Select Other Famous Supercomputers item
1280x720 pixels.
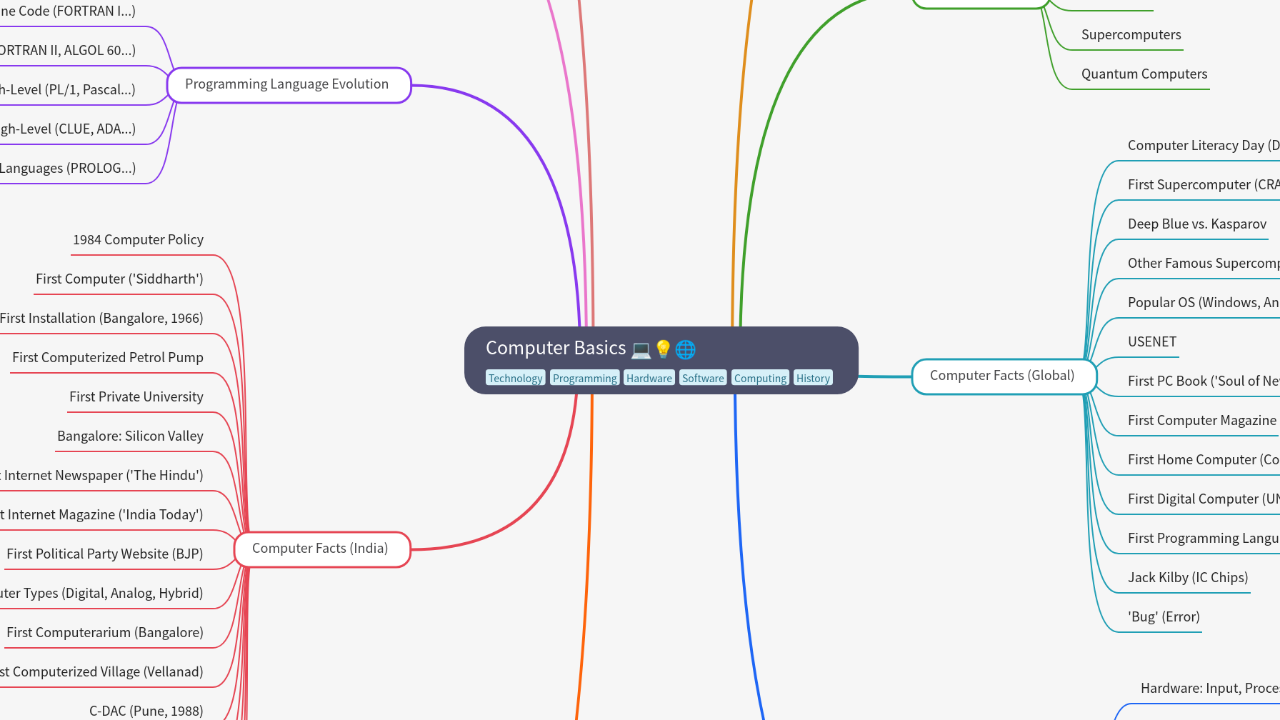(1203, 264)
